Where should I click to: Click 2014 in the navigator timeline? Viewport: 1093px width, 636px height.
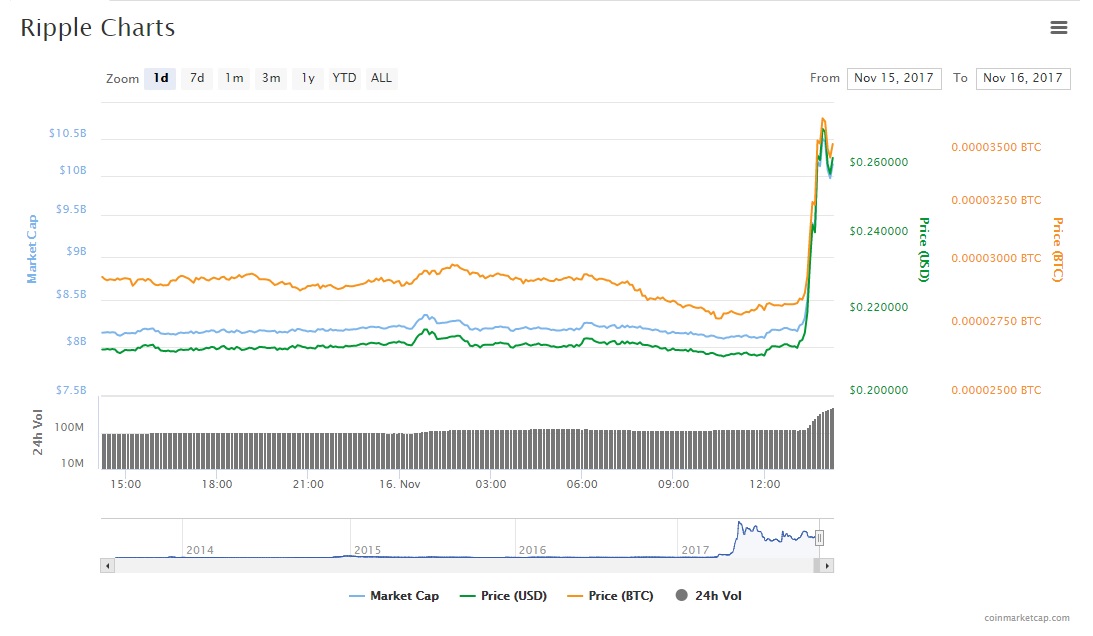point(199,550)
